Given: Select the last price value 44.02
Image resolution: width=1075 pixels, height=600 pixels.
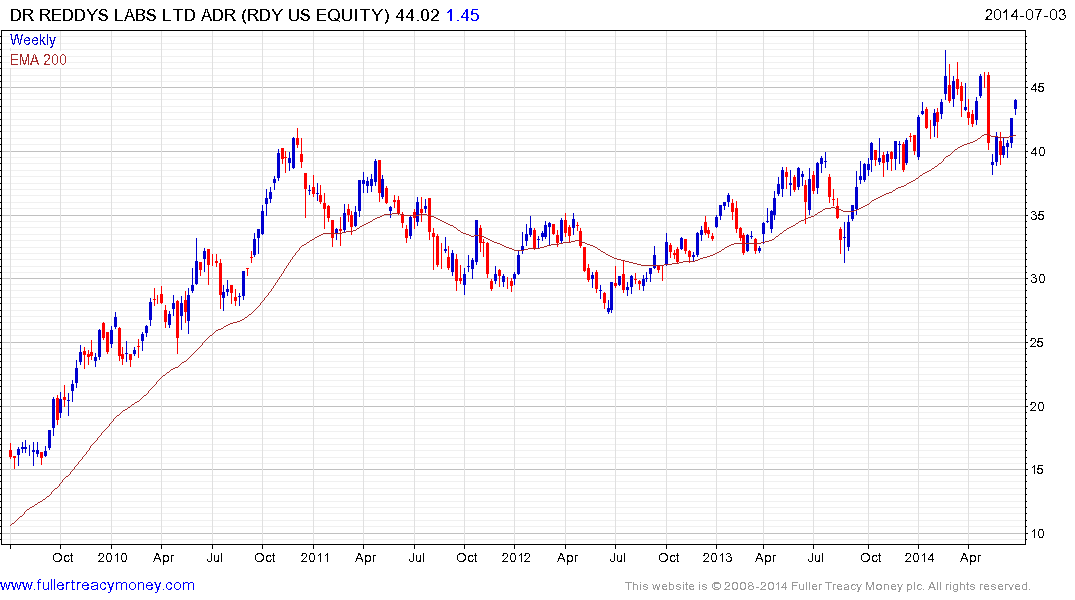Looking at the screenshot, I should click(417, 15).
